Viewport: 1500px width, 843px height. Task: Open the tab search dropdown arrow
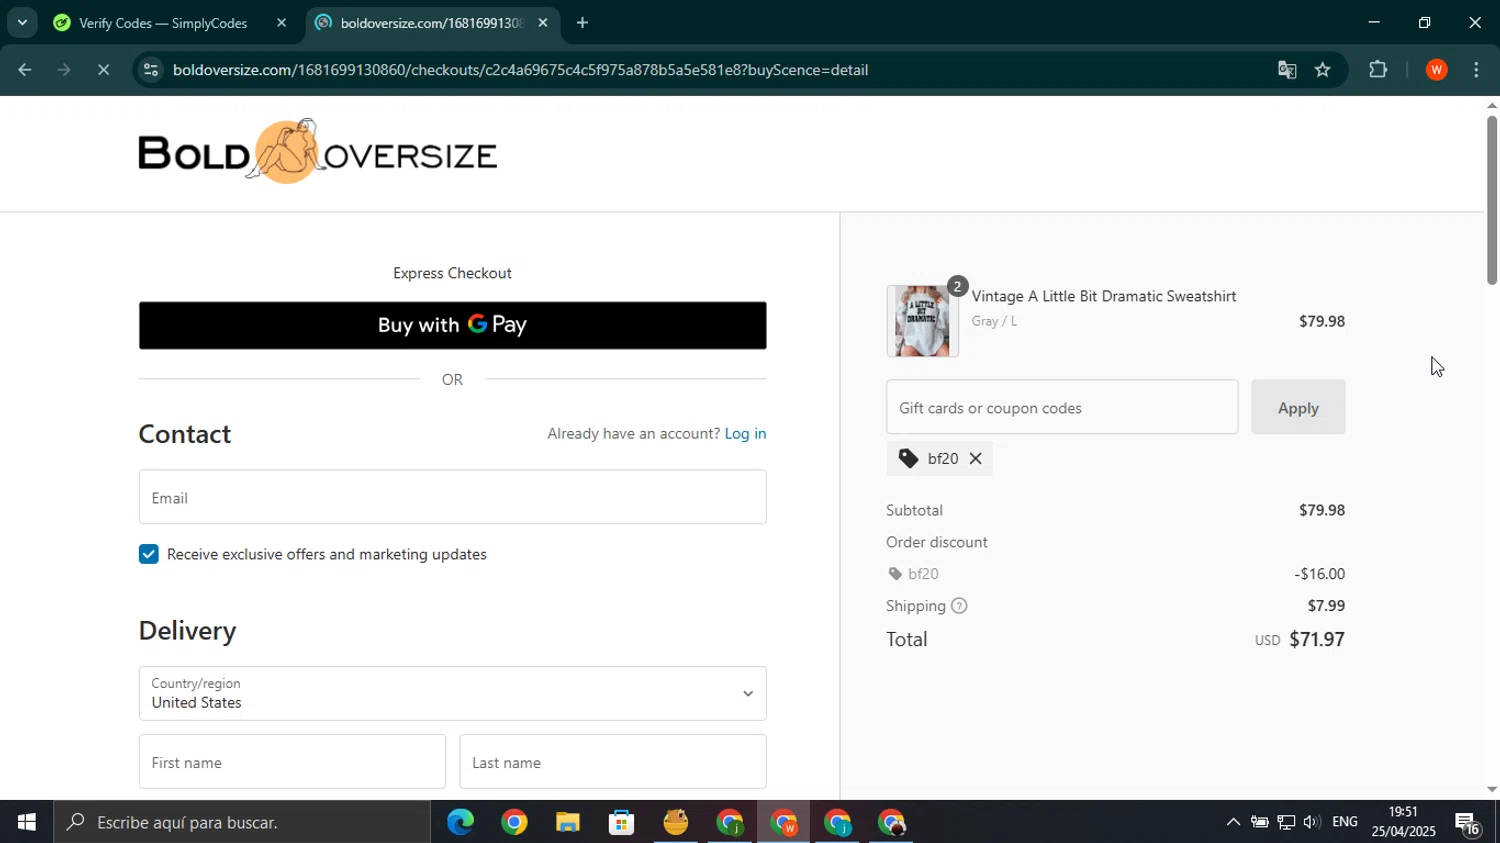[x=21, y=22]
